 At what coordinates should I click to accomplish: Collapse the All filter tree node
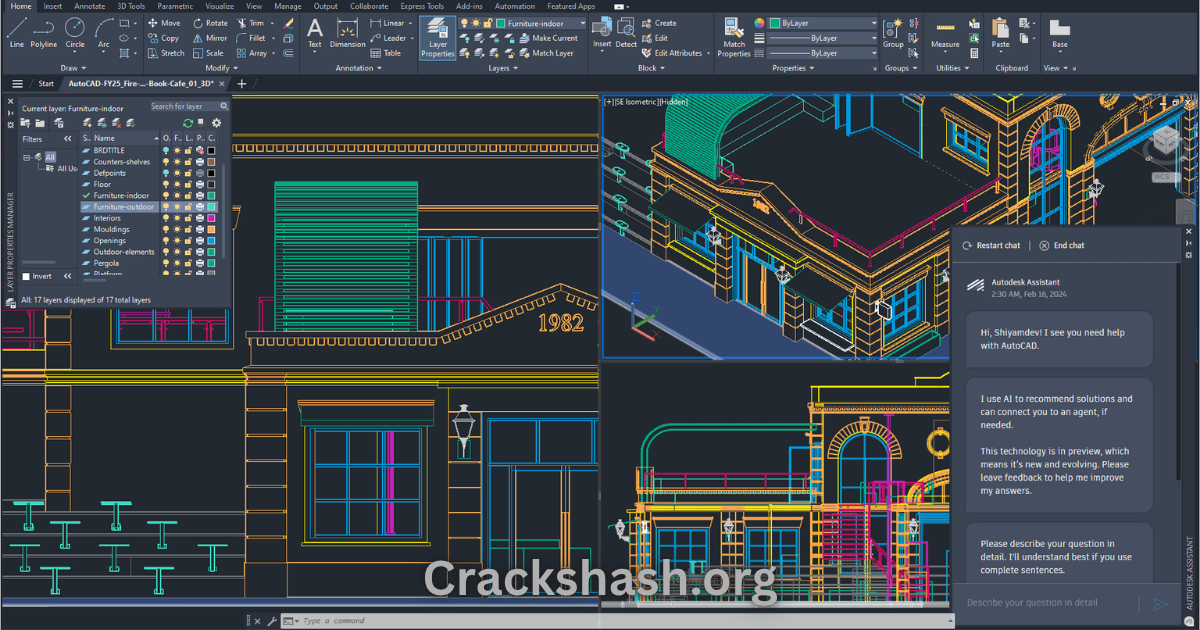(27, 157)
